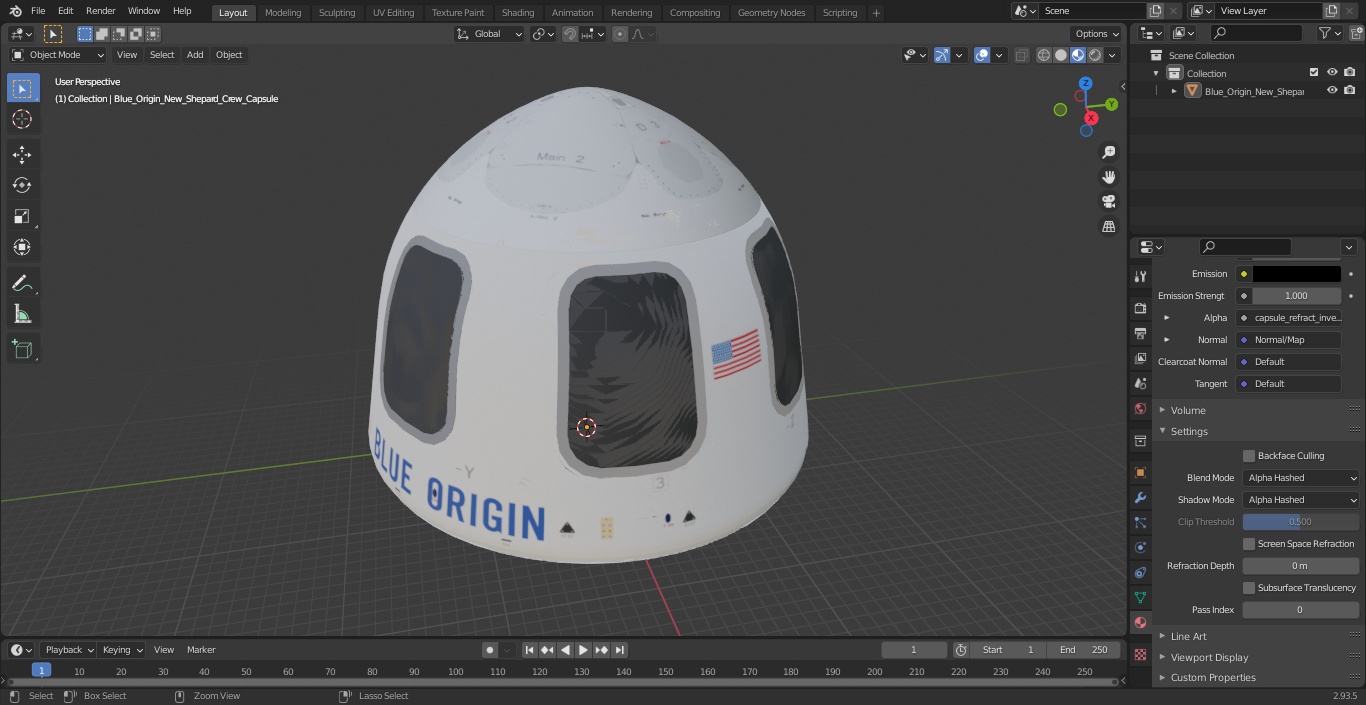
Task: Open the Material properties tab
Action: (x=1140, y=622)
